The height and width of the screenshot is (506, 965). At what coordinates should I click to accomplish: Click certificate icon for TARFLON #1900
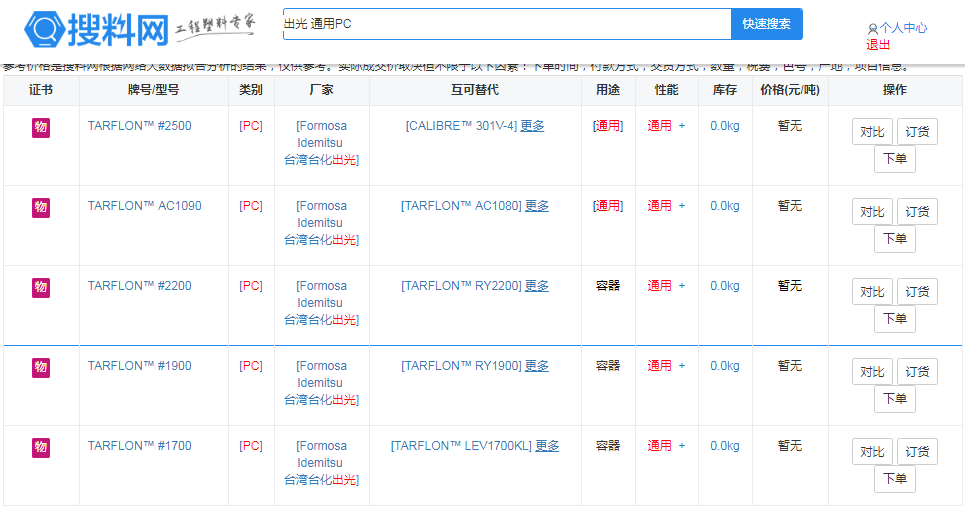click(41, 367)
